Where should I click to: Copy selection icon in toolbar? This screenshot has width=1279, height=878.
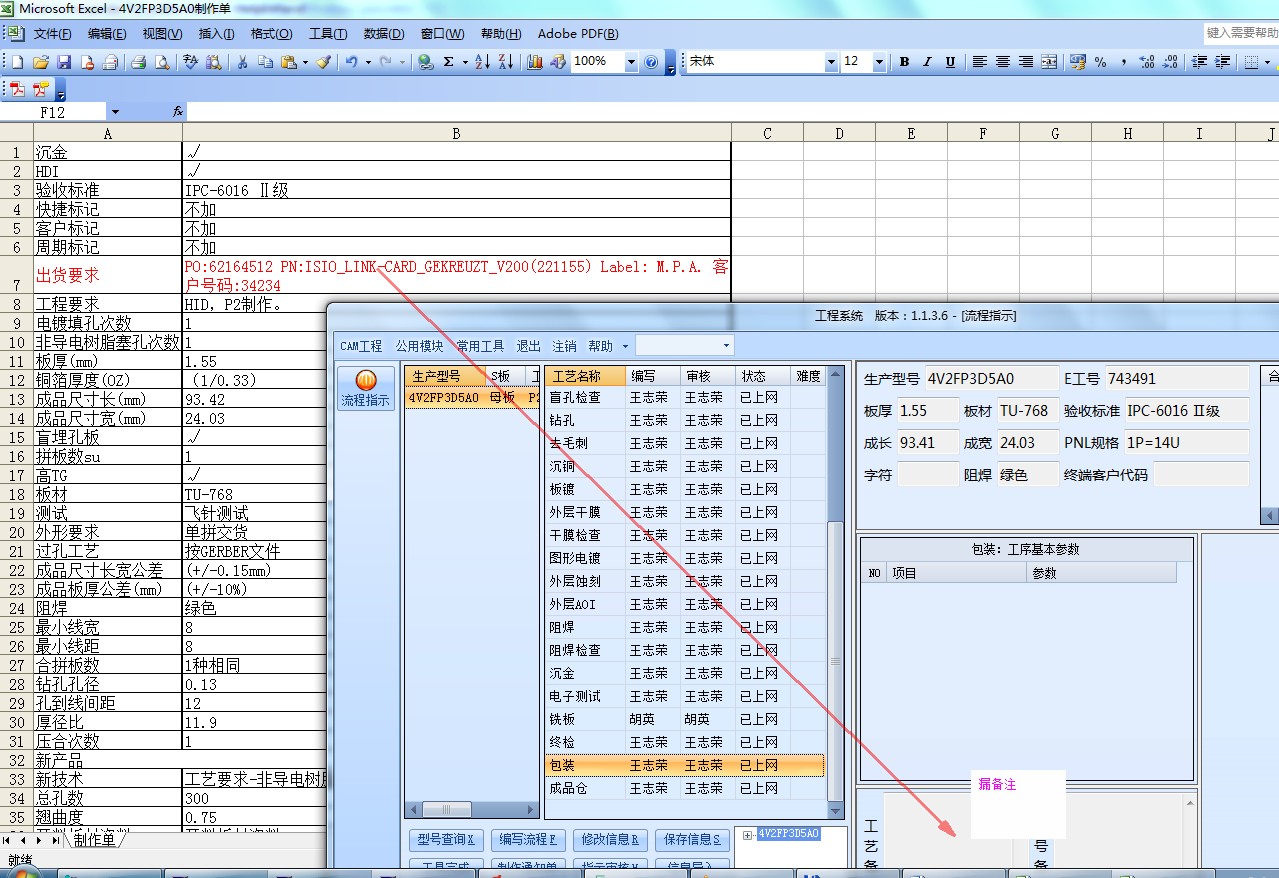tap(265, 62)
